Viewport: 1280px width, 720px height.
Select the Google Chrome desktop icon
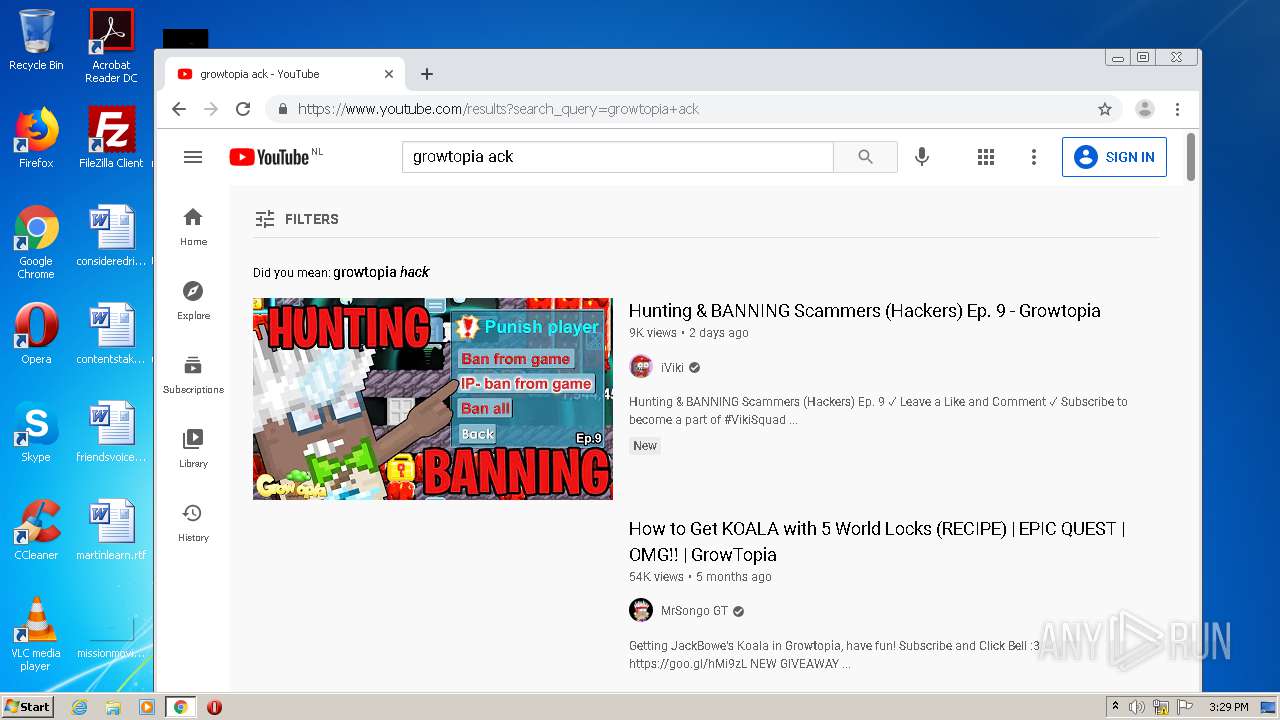point(36,242)
